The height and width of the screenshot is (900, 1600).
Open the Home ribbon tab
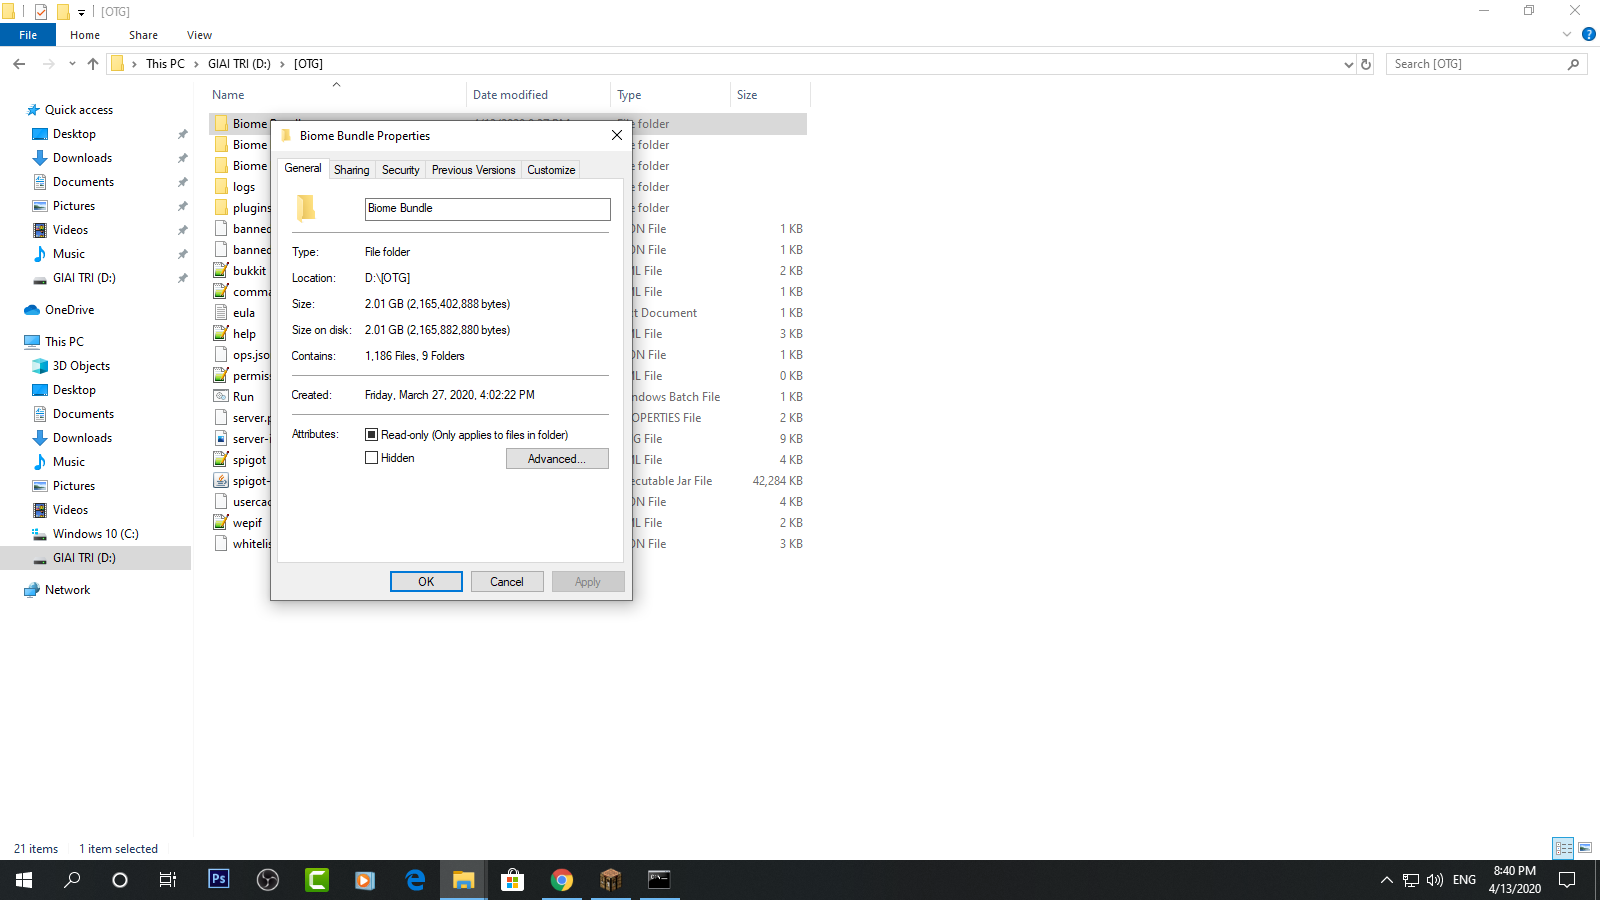pos(85,35)
